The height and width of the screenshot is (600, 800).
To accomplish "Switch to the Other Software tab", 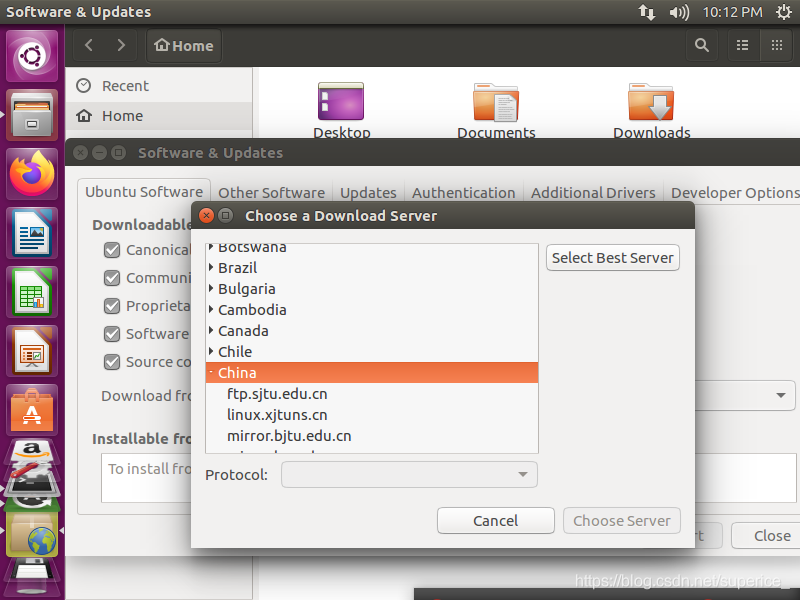I will [271, 193].
